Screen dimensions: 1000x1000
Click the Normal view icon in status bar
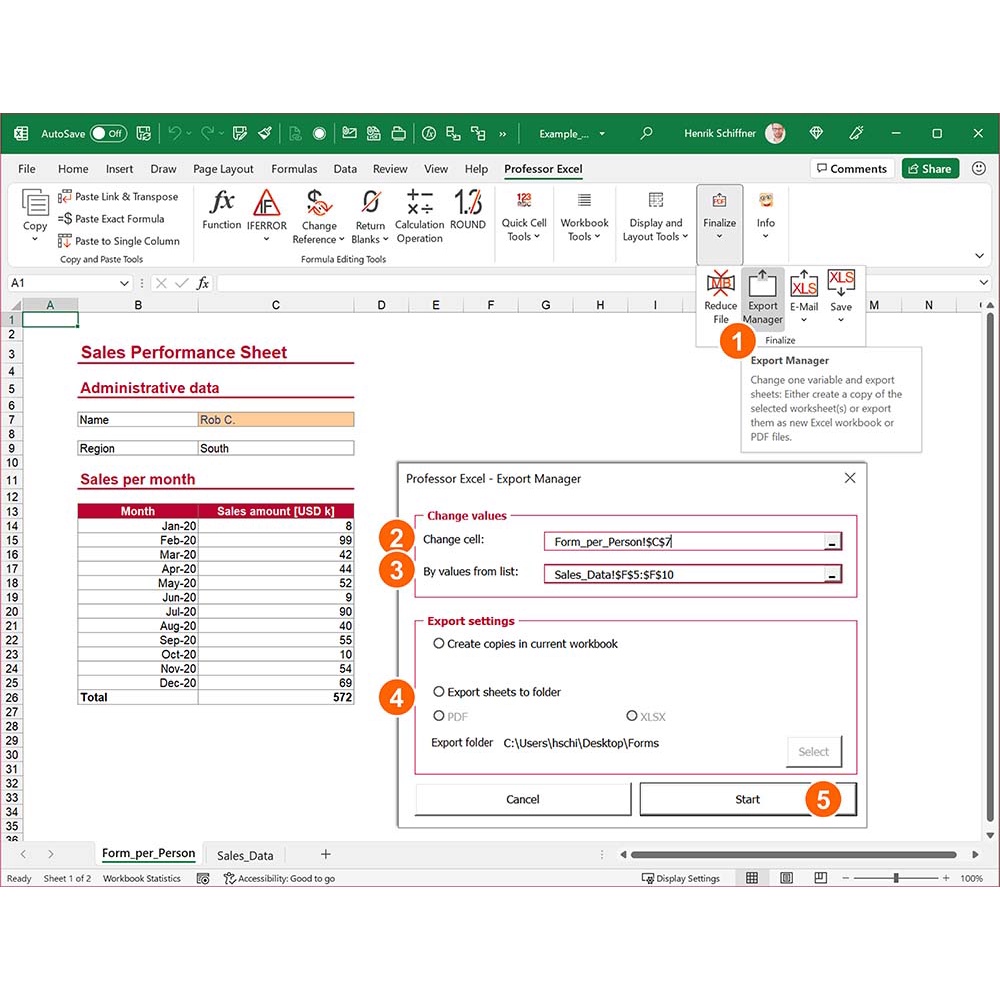pos(752,878)
